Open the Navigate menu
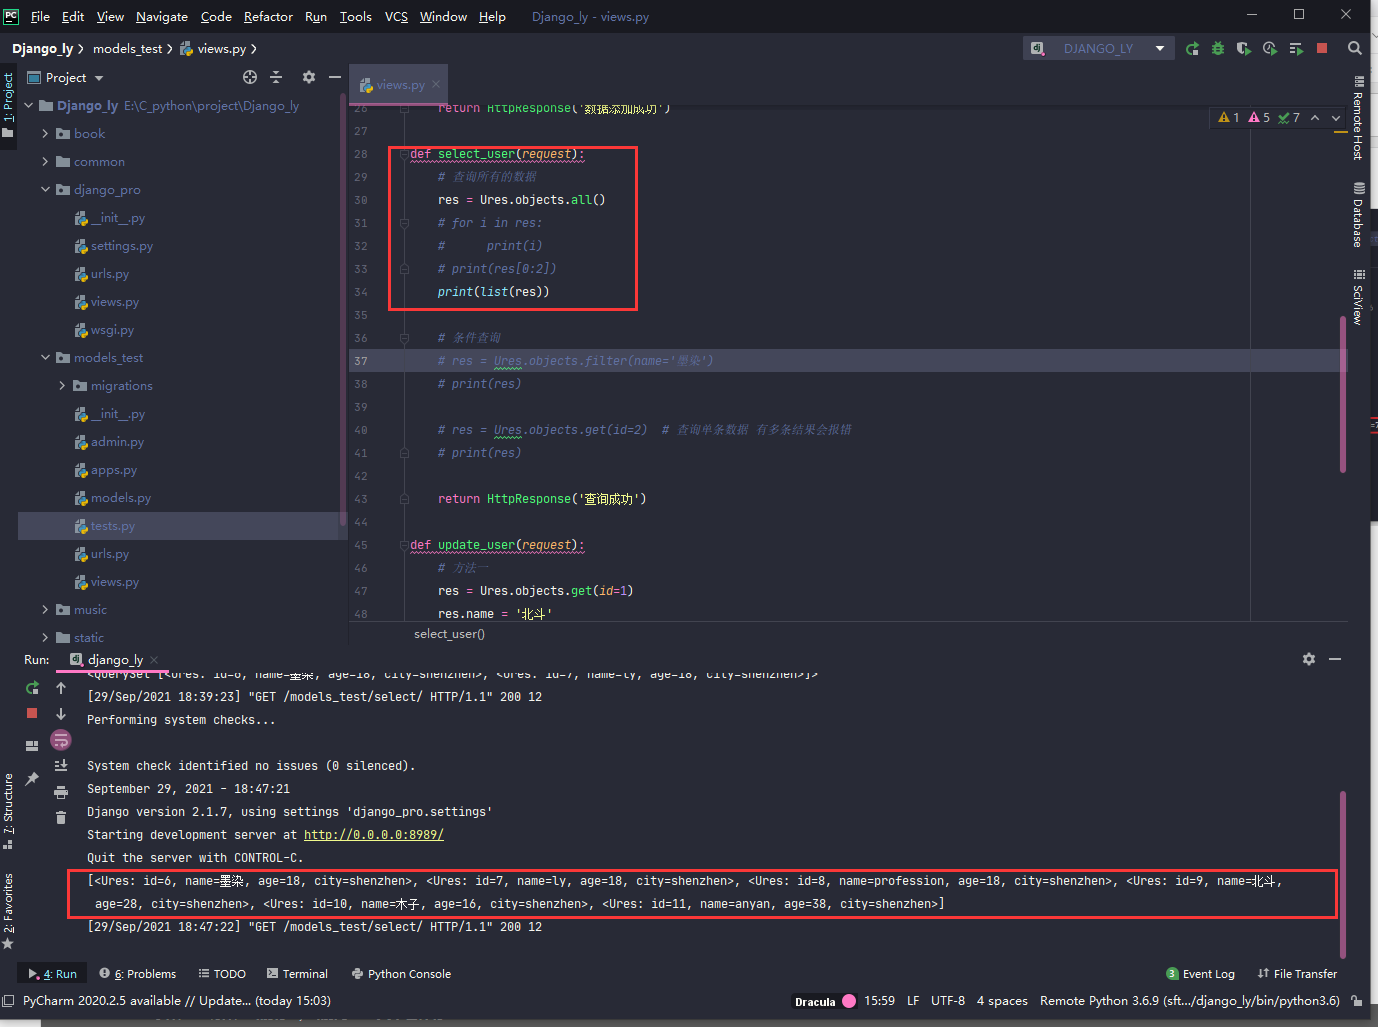 (x=162, y=16)
